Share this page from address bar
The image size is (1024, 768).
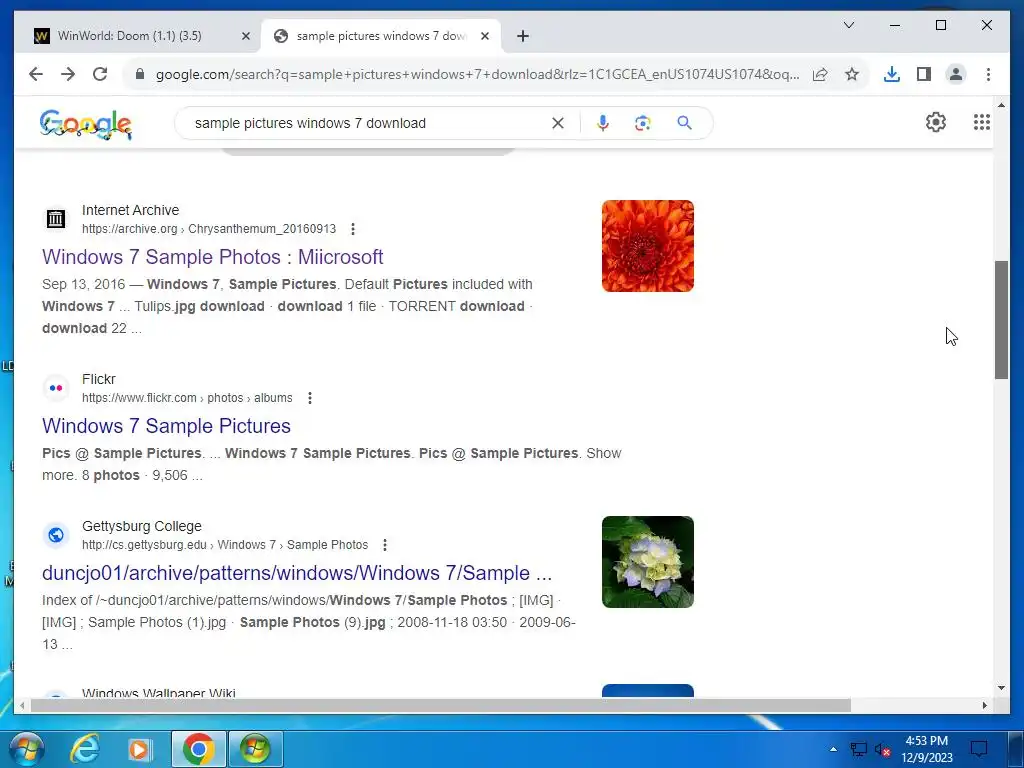tap(820, 74)
